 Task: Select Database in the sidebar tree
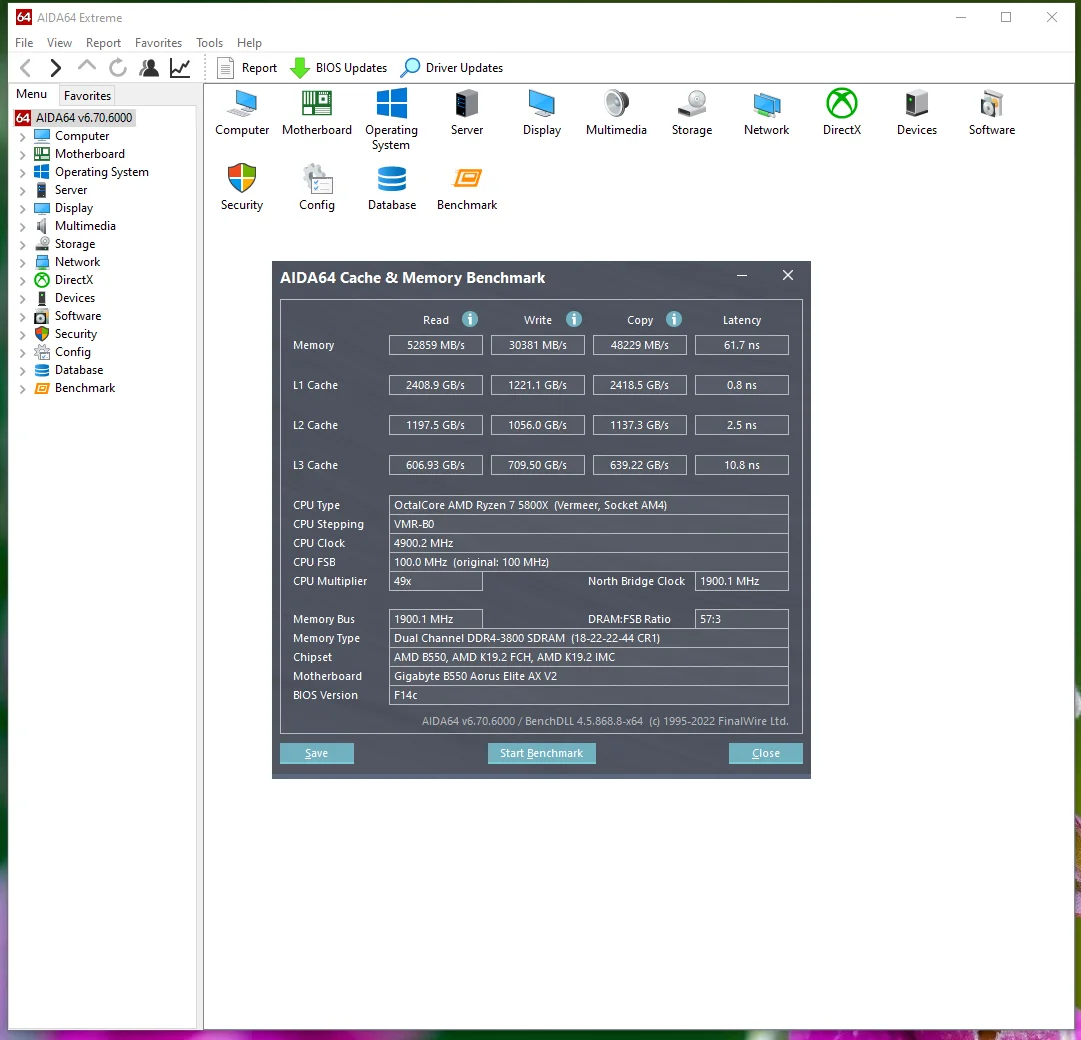coord(79,370)
